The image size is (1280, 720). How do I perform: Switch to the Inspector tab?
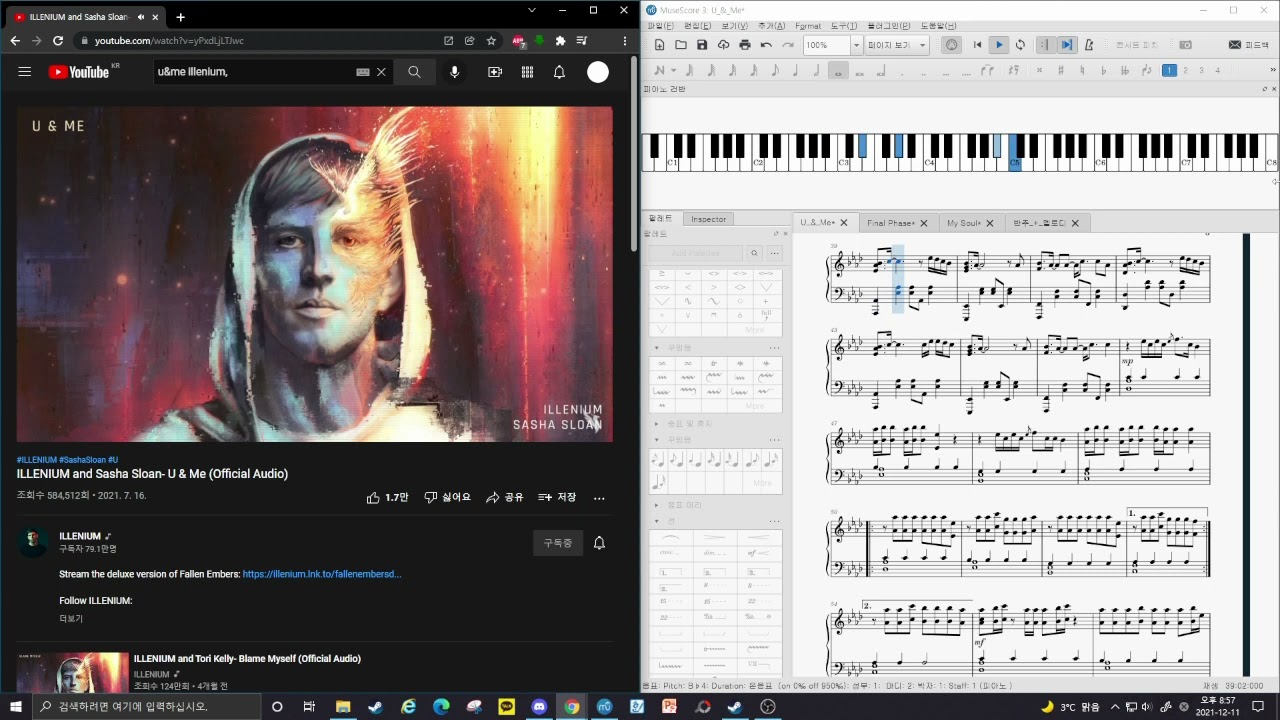tap(708, 219)
